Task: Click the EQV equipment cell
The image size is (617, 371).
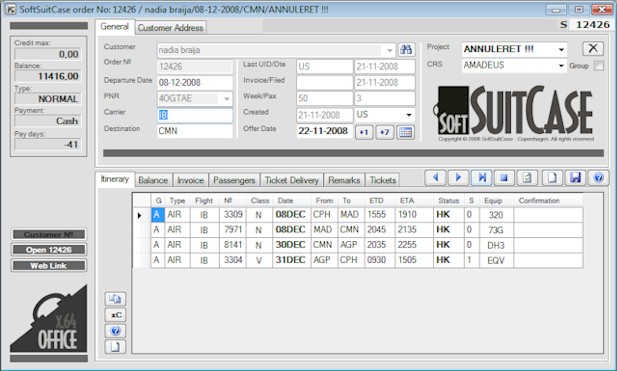Action: [496, 260]
